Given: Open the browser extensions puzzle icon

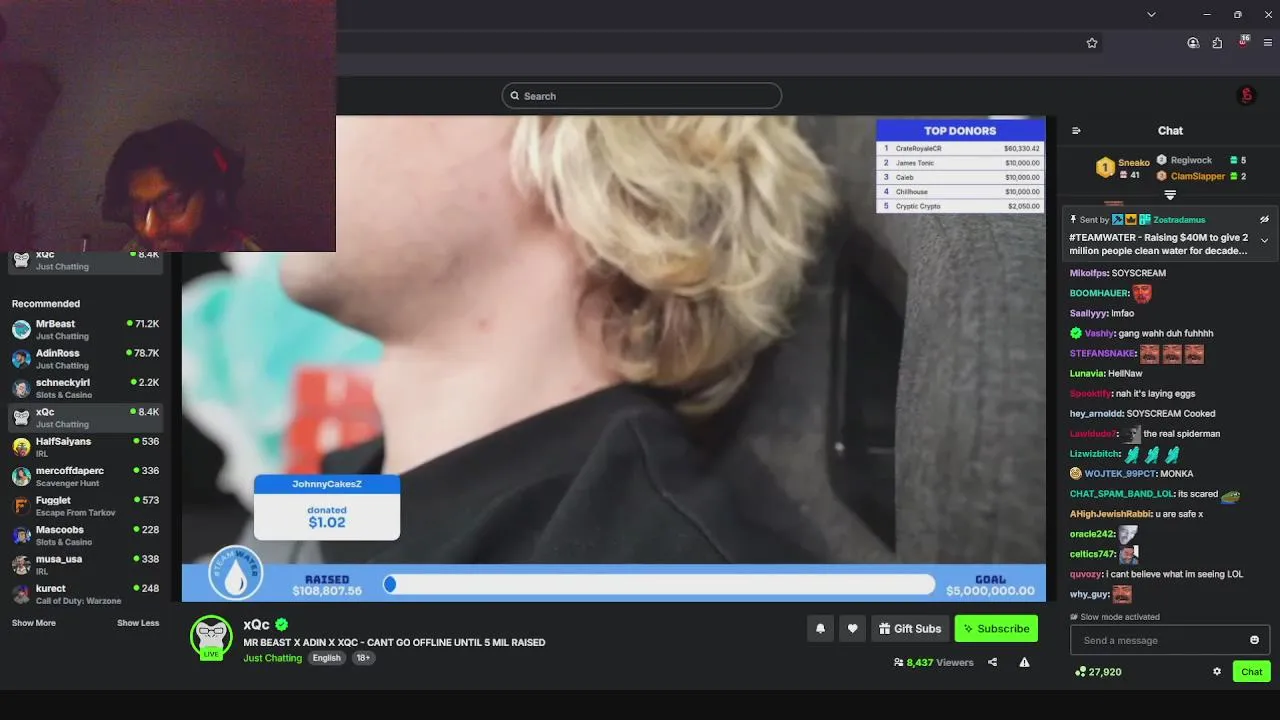Looking at the screenshot, I should (1217, 43).
